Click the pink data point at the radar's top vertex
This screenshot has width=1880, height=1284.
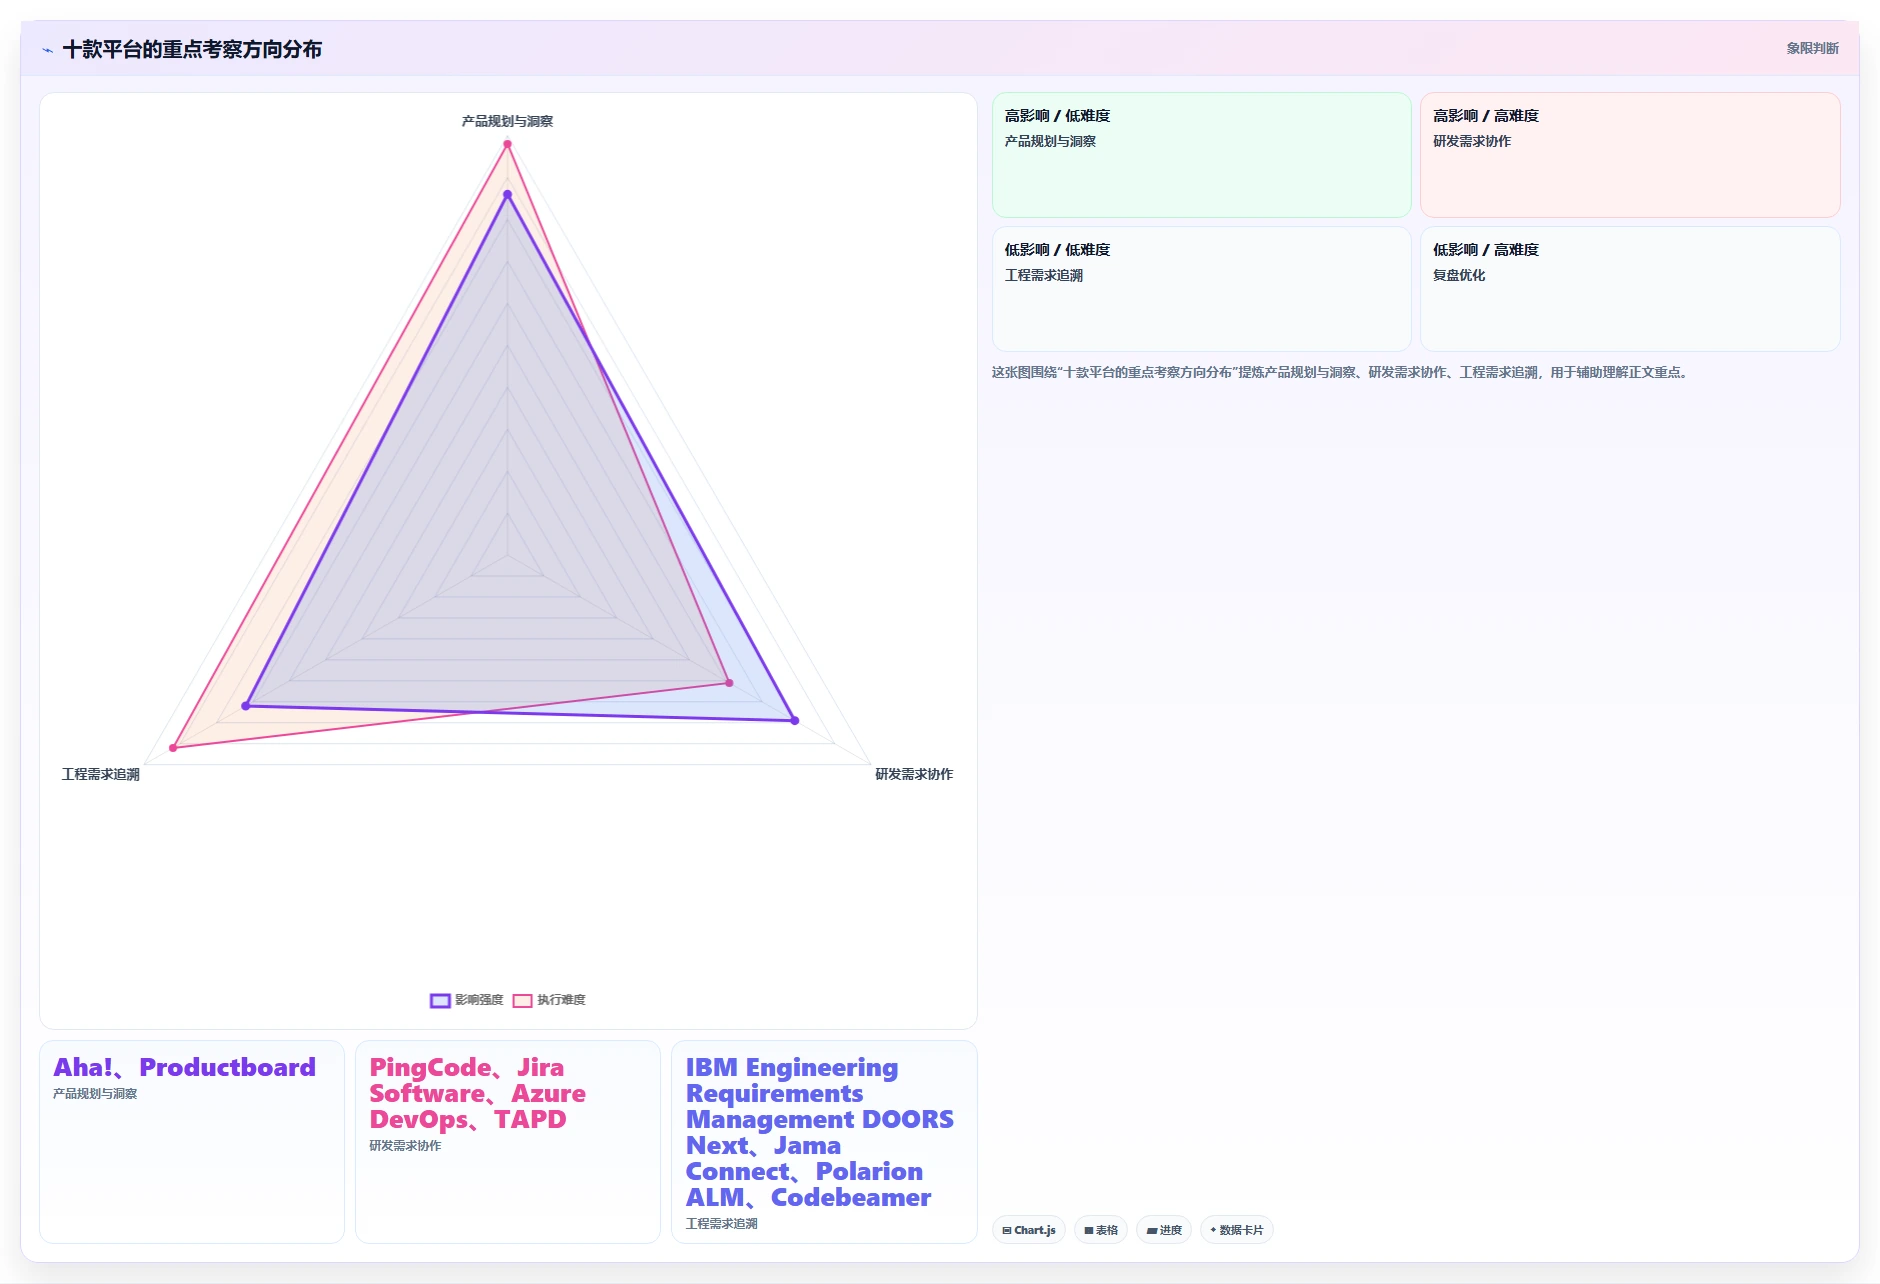[x=507, y=144]
